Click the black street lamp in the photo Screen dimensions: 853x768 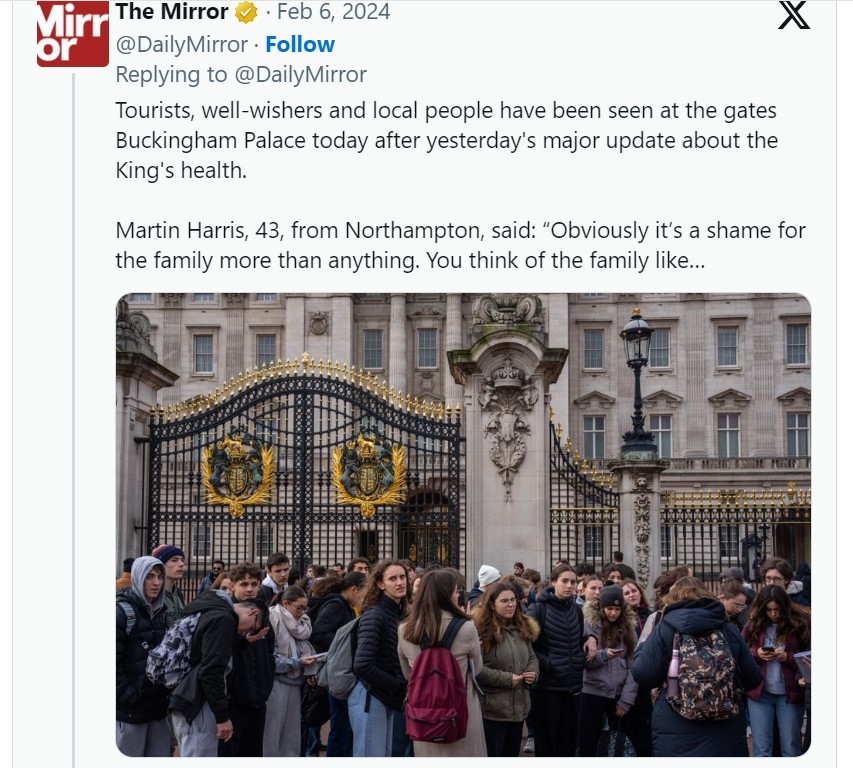[x=638, y=381]
